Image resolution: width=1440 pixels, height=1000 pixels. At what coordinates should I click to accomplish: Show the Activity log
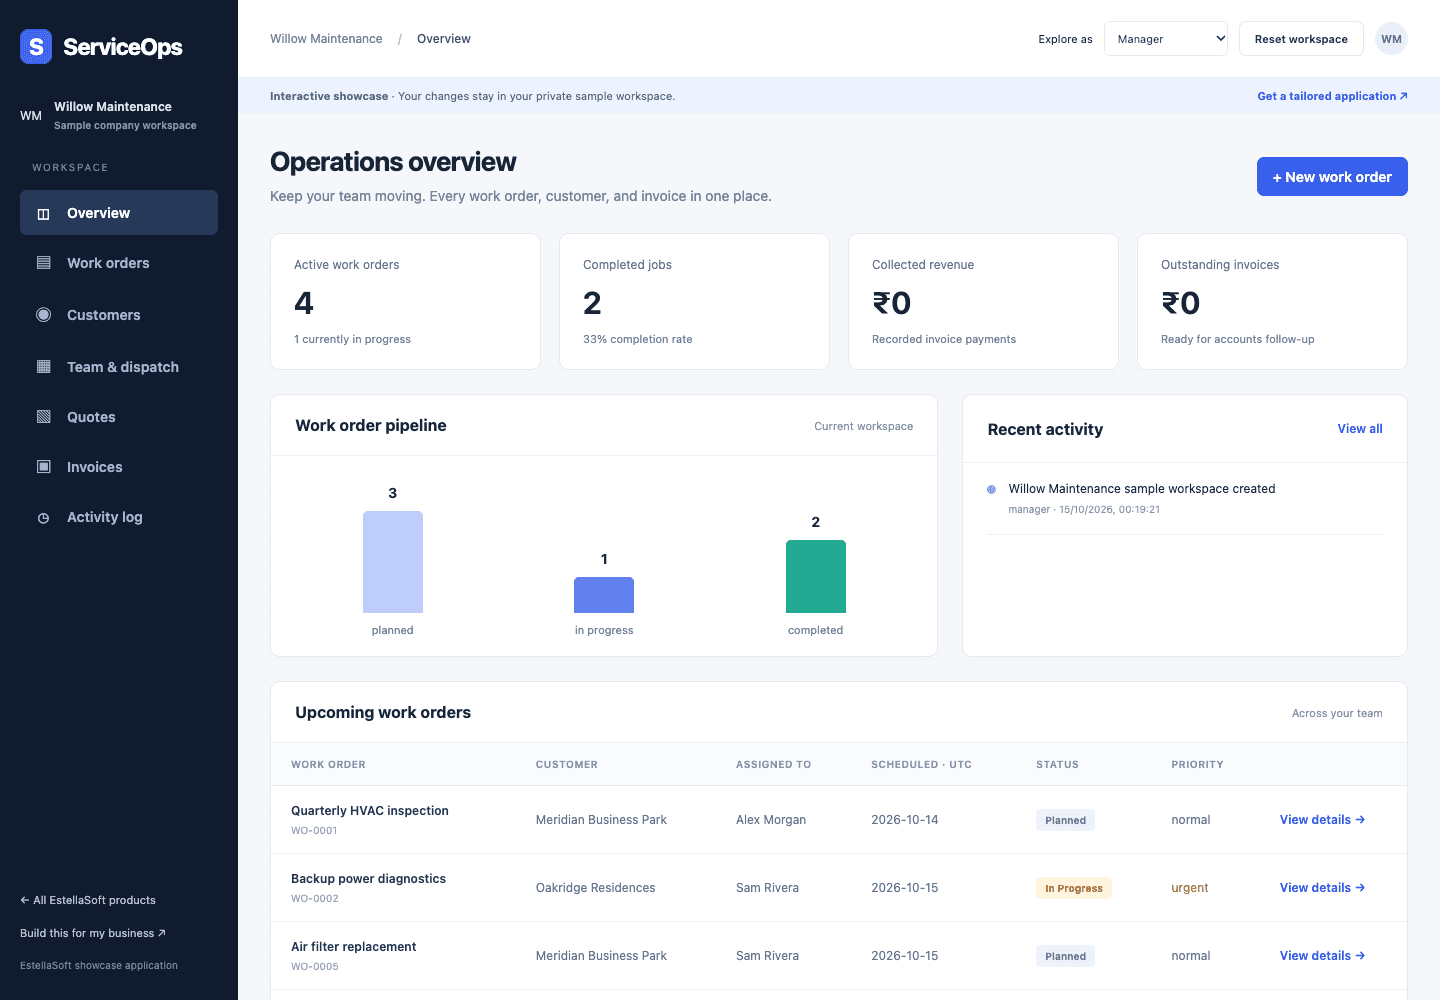(x=119, y=517)
